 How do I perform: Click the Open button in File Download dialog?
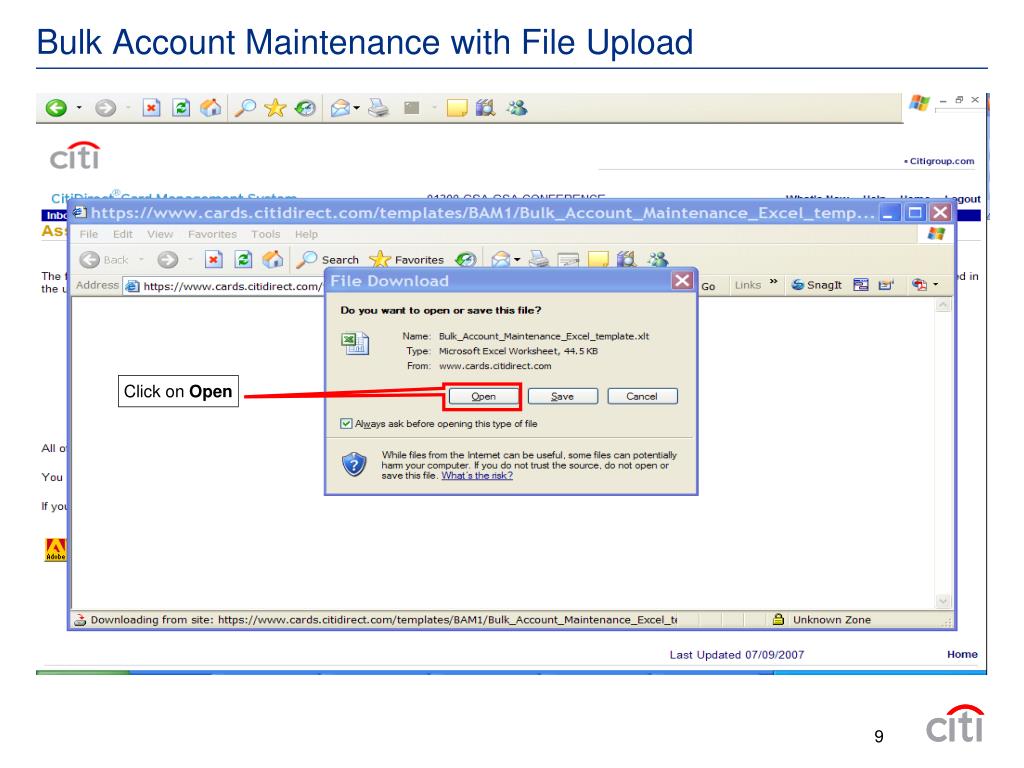(x=483, y=396)
